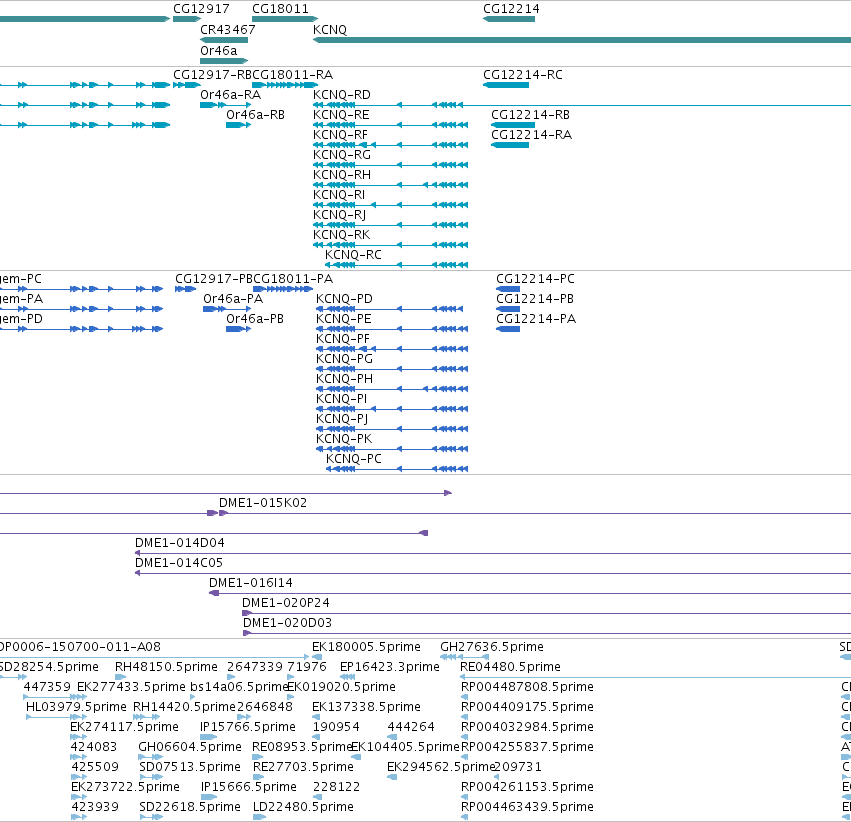Select EST RP004463439.5prime
This screenshot has height=822, width=851.
(x=527, y=807)
